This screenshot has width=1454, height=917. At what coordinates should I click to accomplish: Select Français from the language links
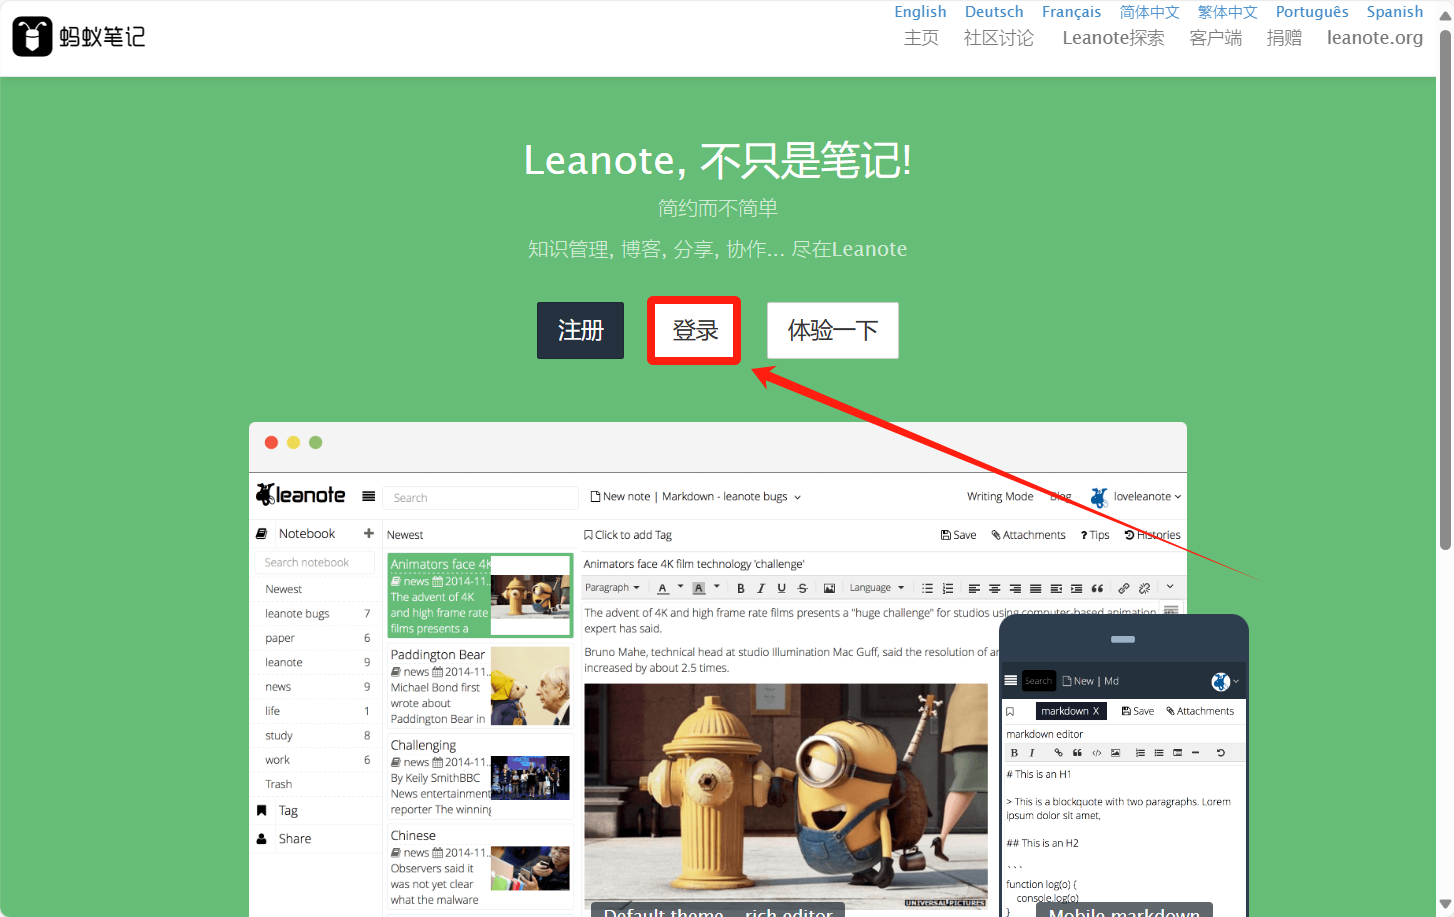pyautogui.click(x=1070, y=12)
